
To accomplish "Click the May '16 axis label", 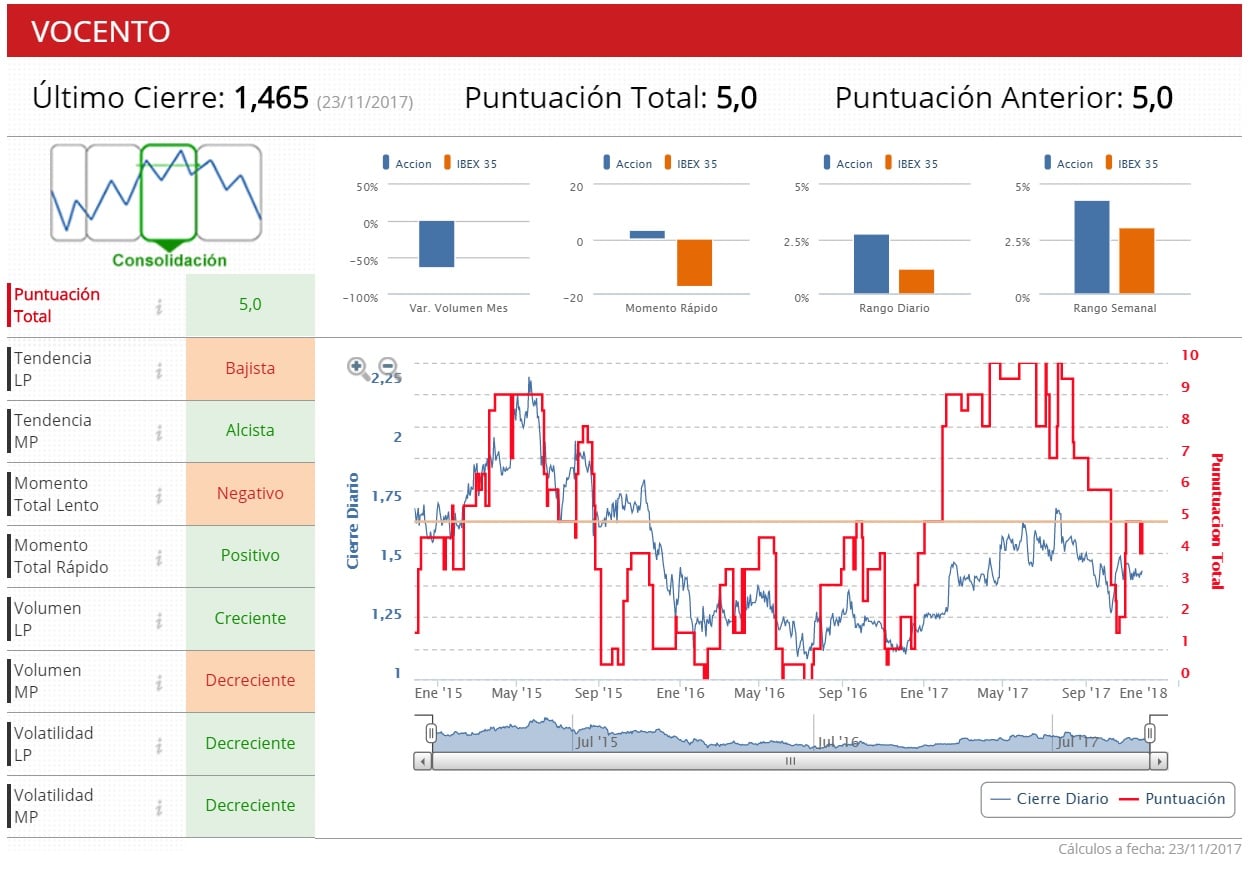I will (760, 692).
